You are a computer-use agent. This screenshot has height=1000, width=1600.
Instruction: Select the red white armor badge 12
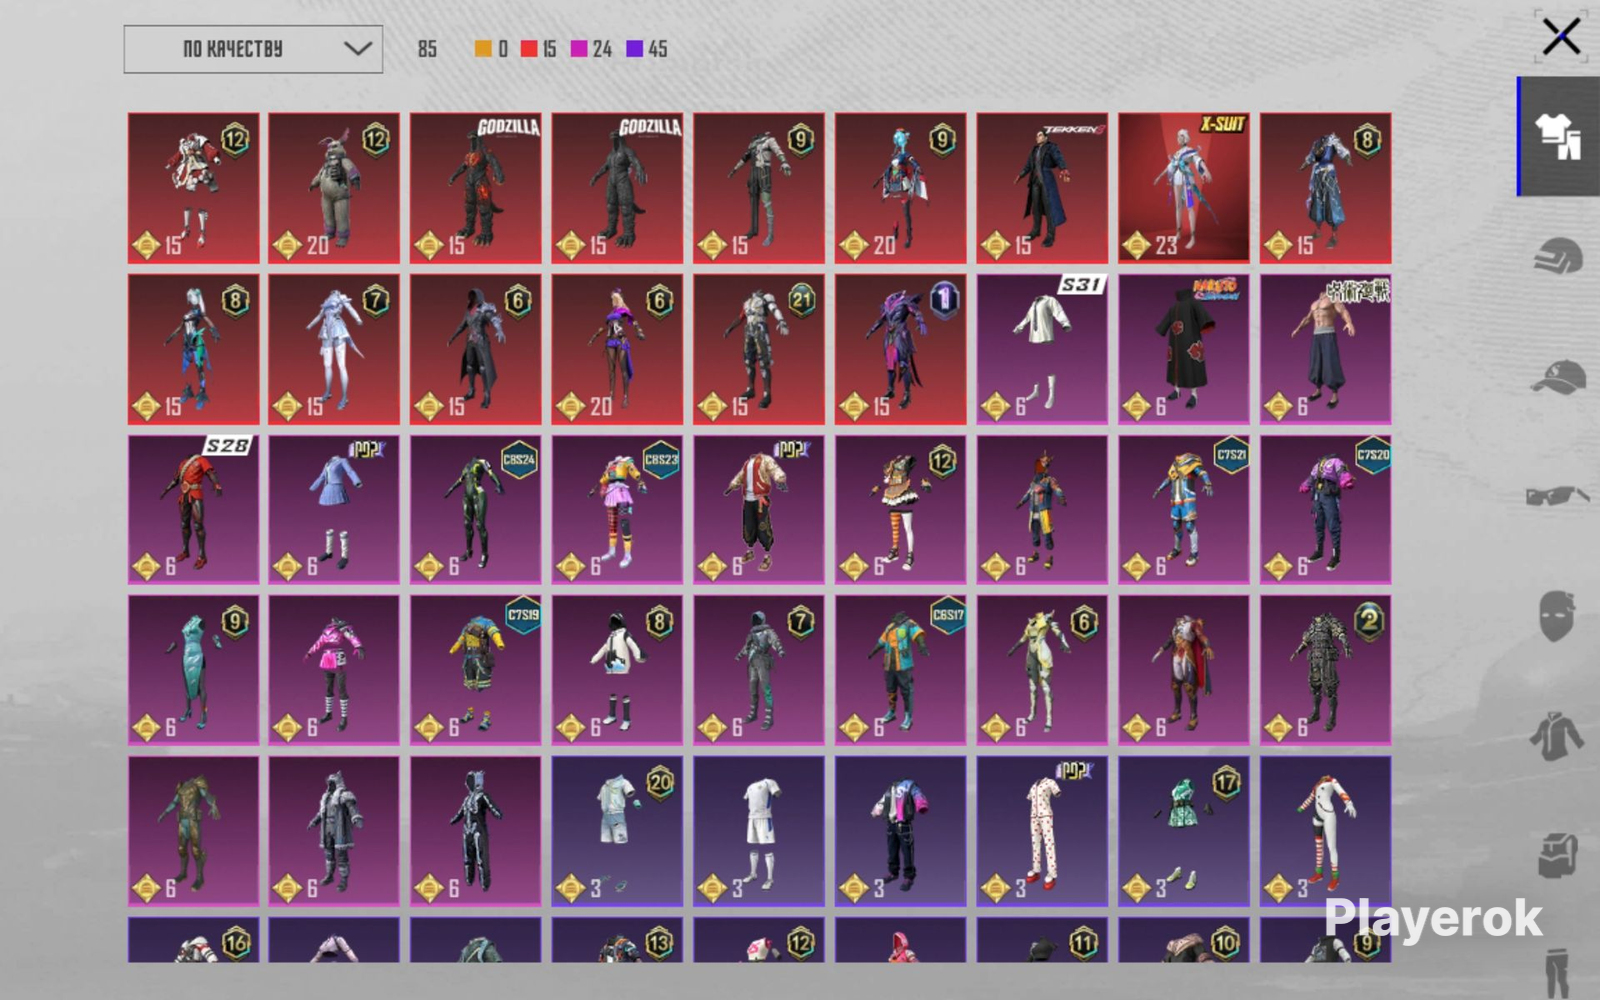pyautogui.click(x=193, y=188)
